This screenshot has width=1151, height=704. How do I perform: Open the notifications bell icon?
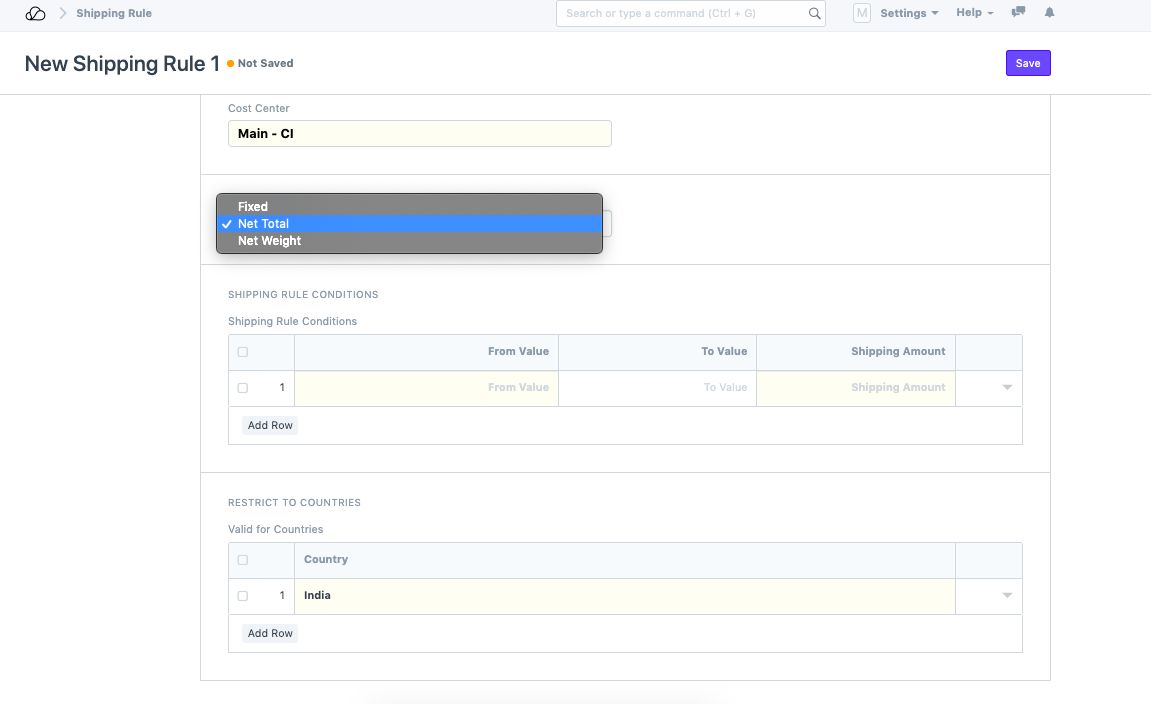click(x=1049, y=13)
